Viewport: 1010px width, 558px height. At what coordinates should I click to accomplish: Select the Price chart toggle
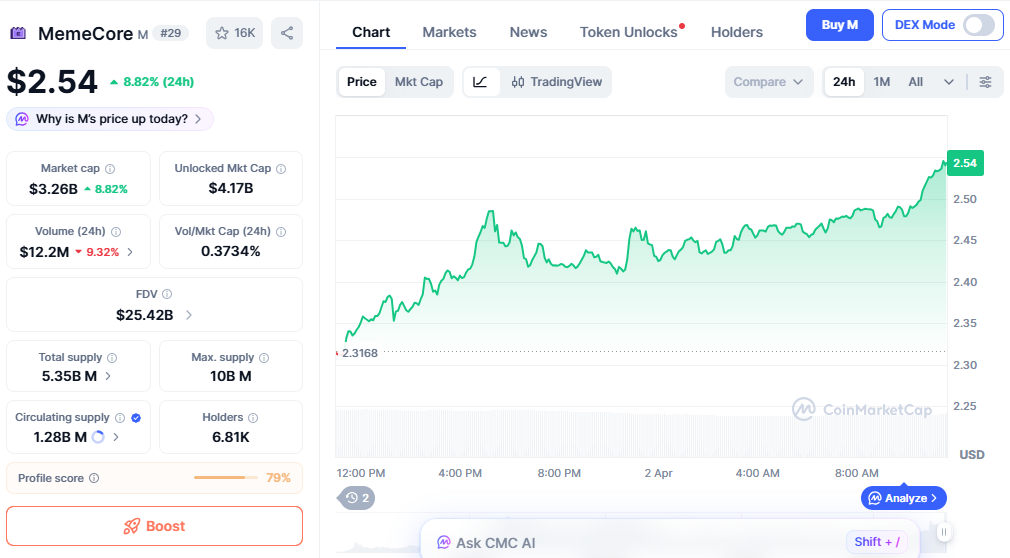point(361,82)
